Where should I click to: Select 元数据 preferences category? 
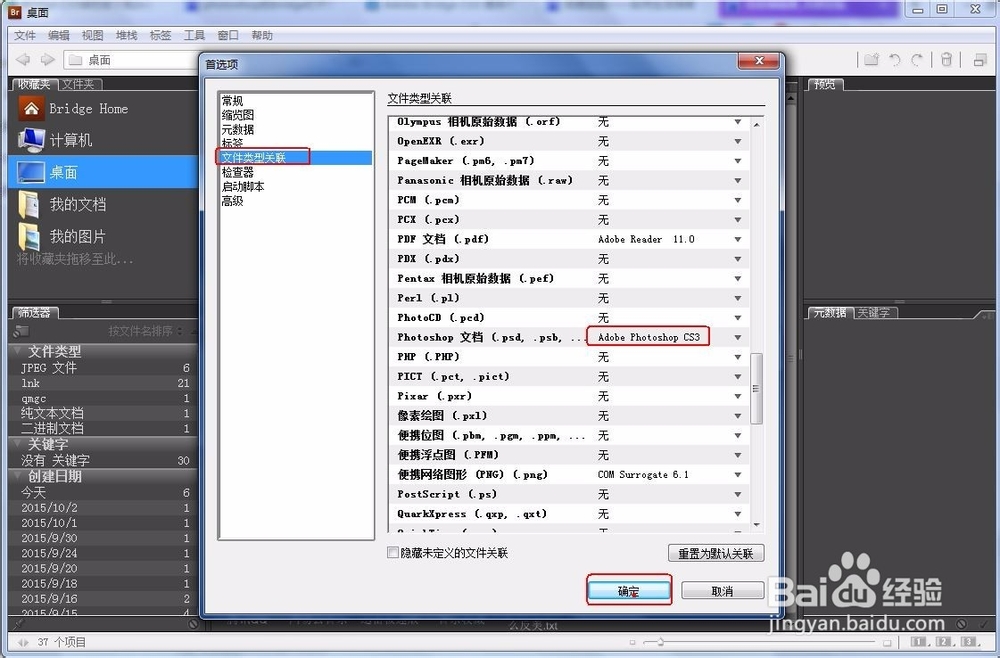click(238, 129)
